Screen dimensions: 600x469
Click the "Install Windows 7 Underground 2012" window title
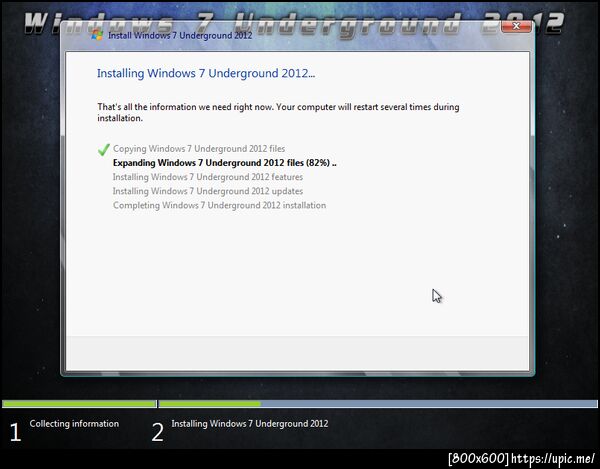click(180, 36)
